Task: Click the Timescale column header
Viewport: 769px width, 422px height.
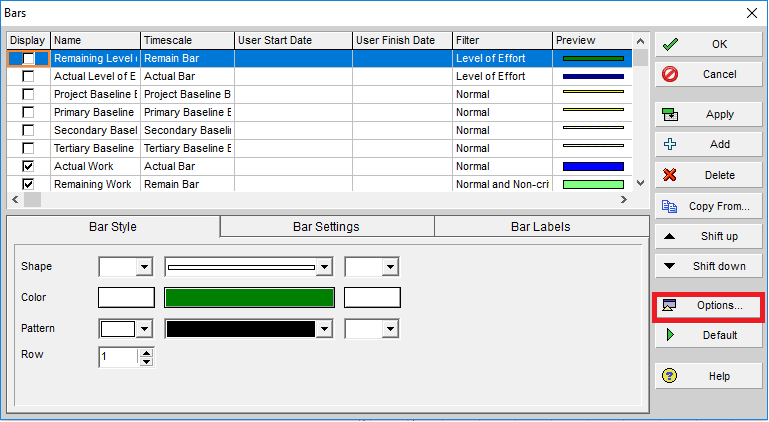Action: tap(187, 40)
